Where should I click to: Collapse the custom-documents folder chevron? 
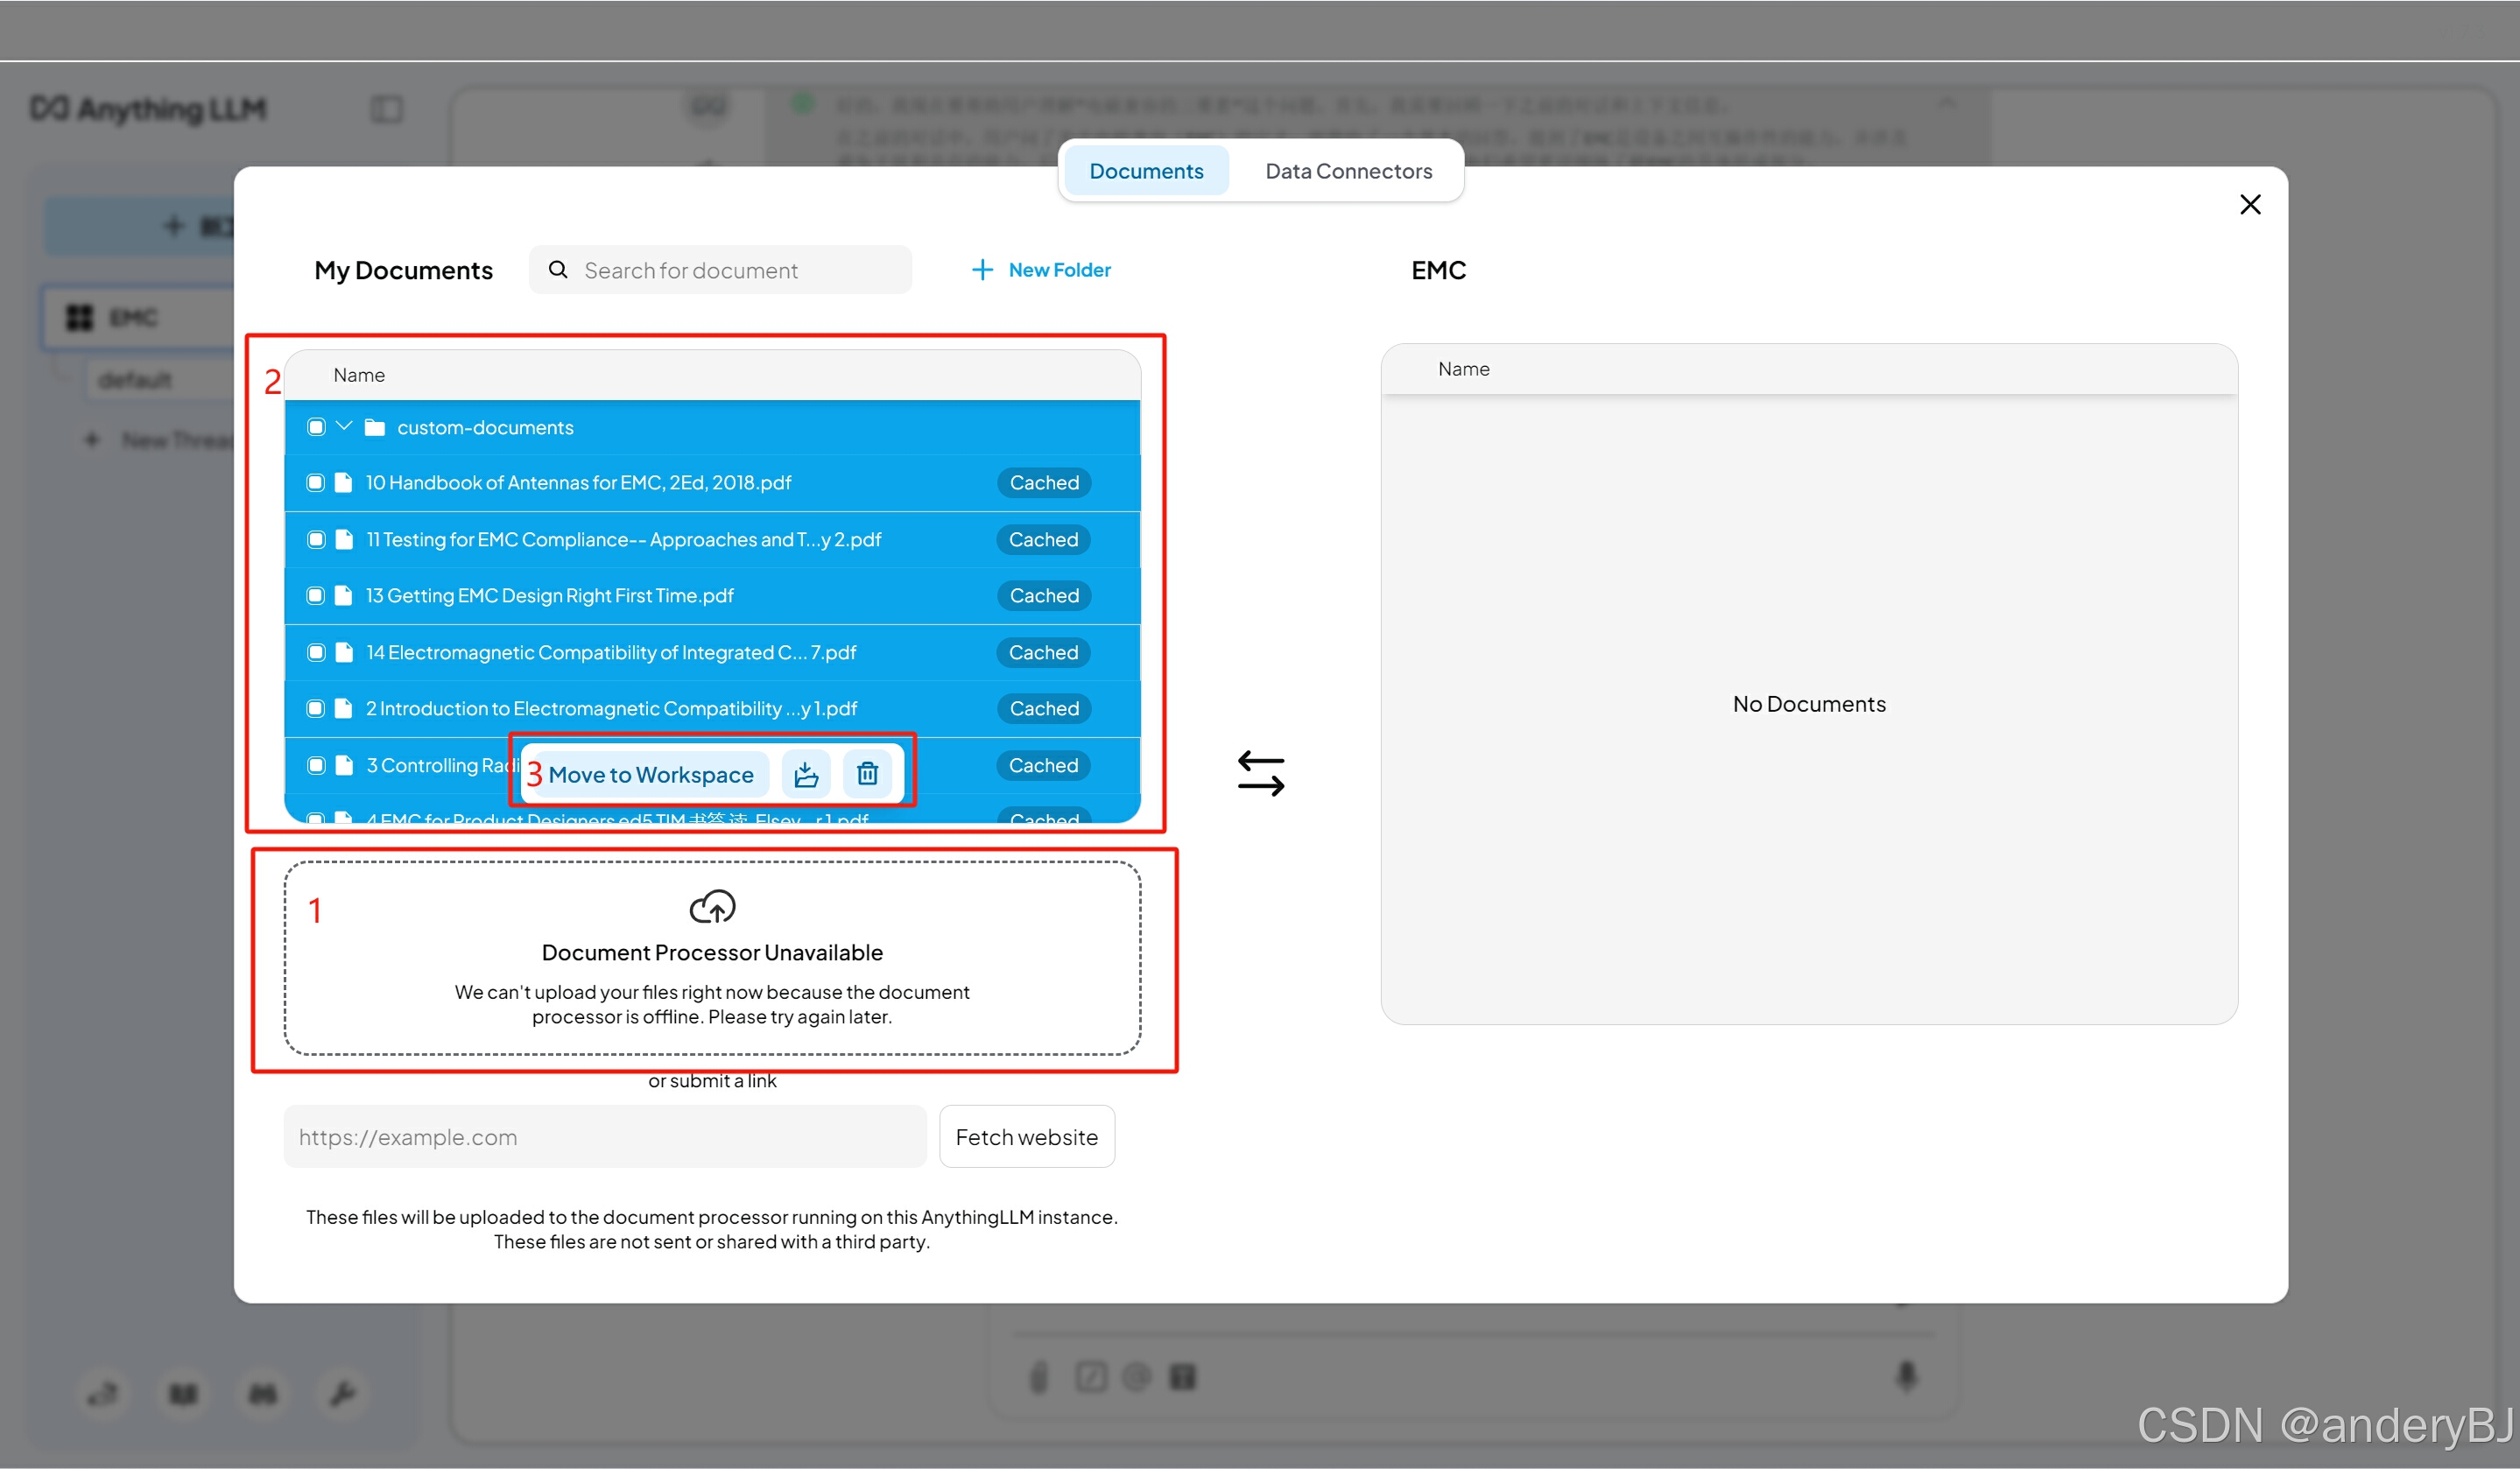344,427
